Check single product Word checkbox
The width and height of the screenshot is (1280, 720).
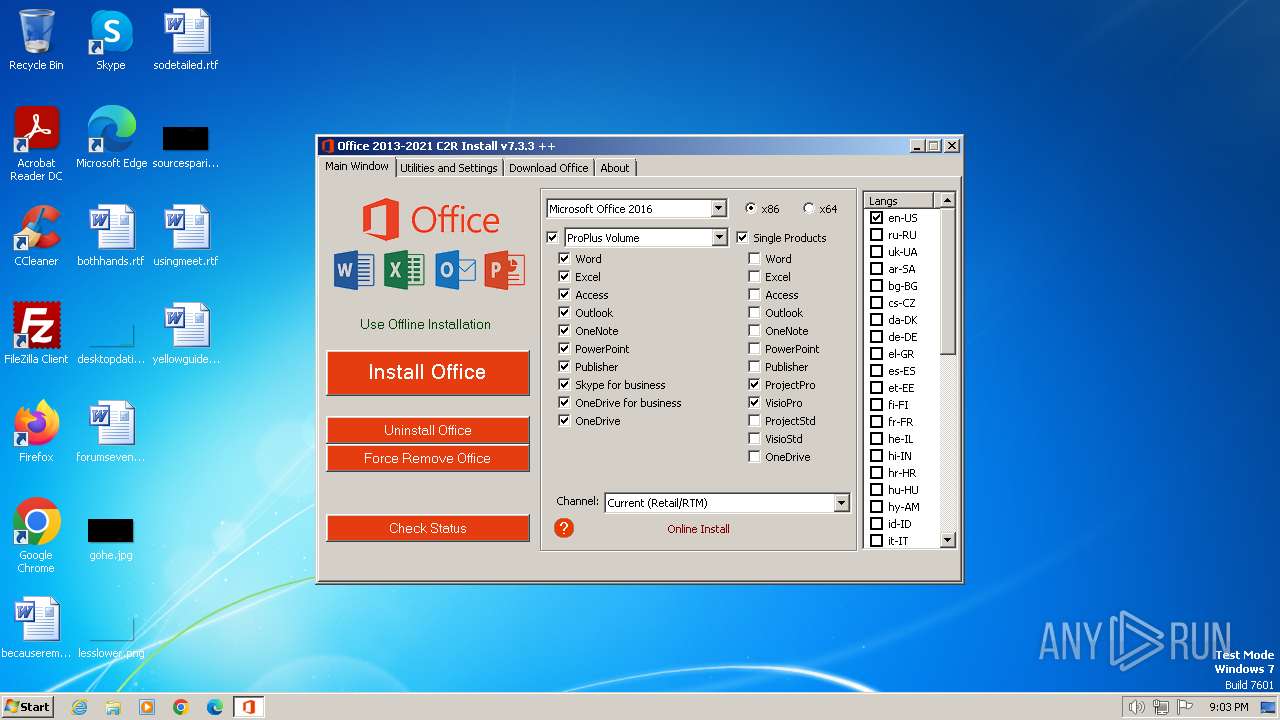[x=754, y=259]
